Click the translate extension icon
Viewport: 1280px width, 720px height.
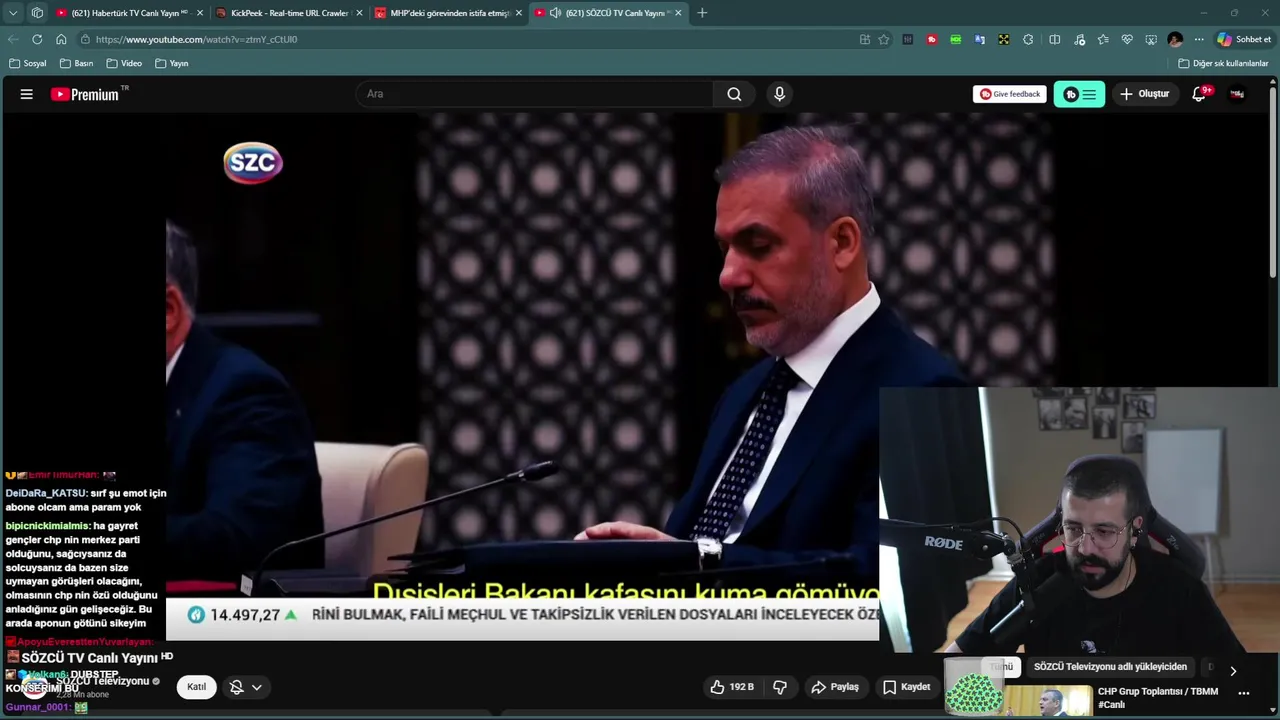point(980,39)
